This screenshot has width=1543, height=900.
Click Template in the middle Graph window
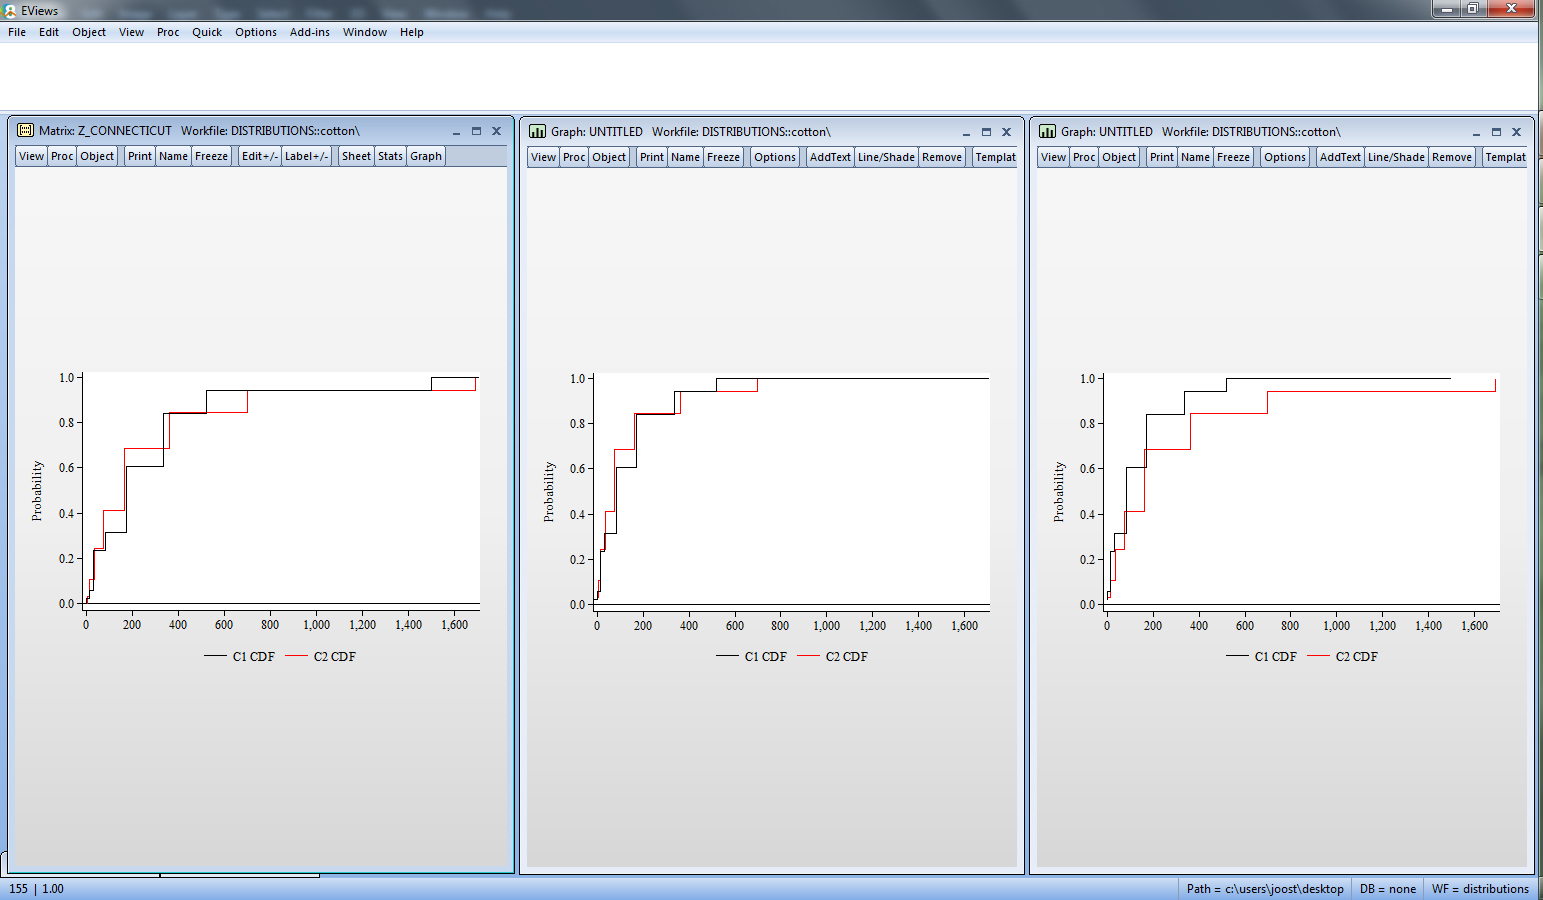pos(995,157)
